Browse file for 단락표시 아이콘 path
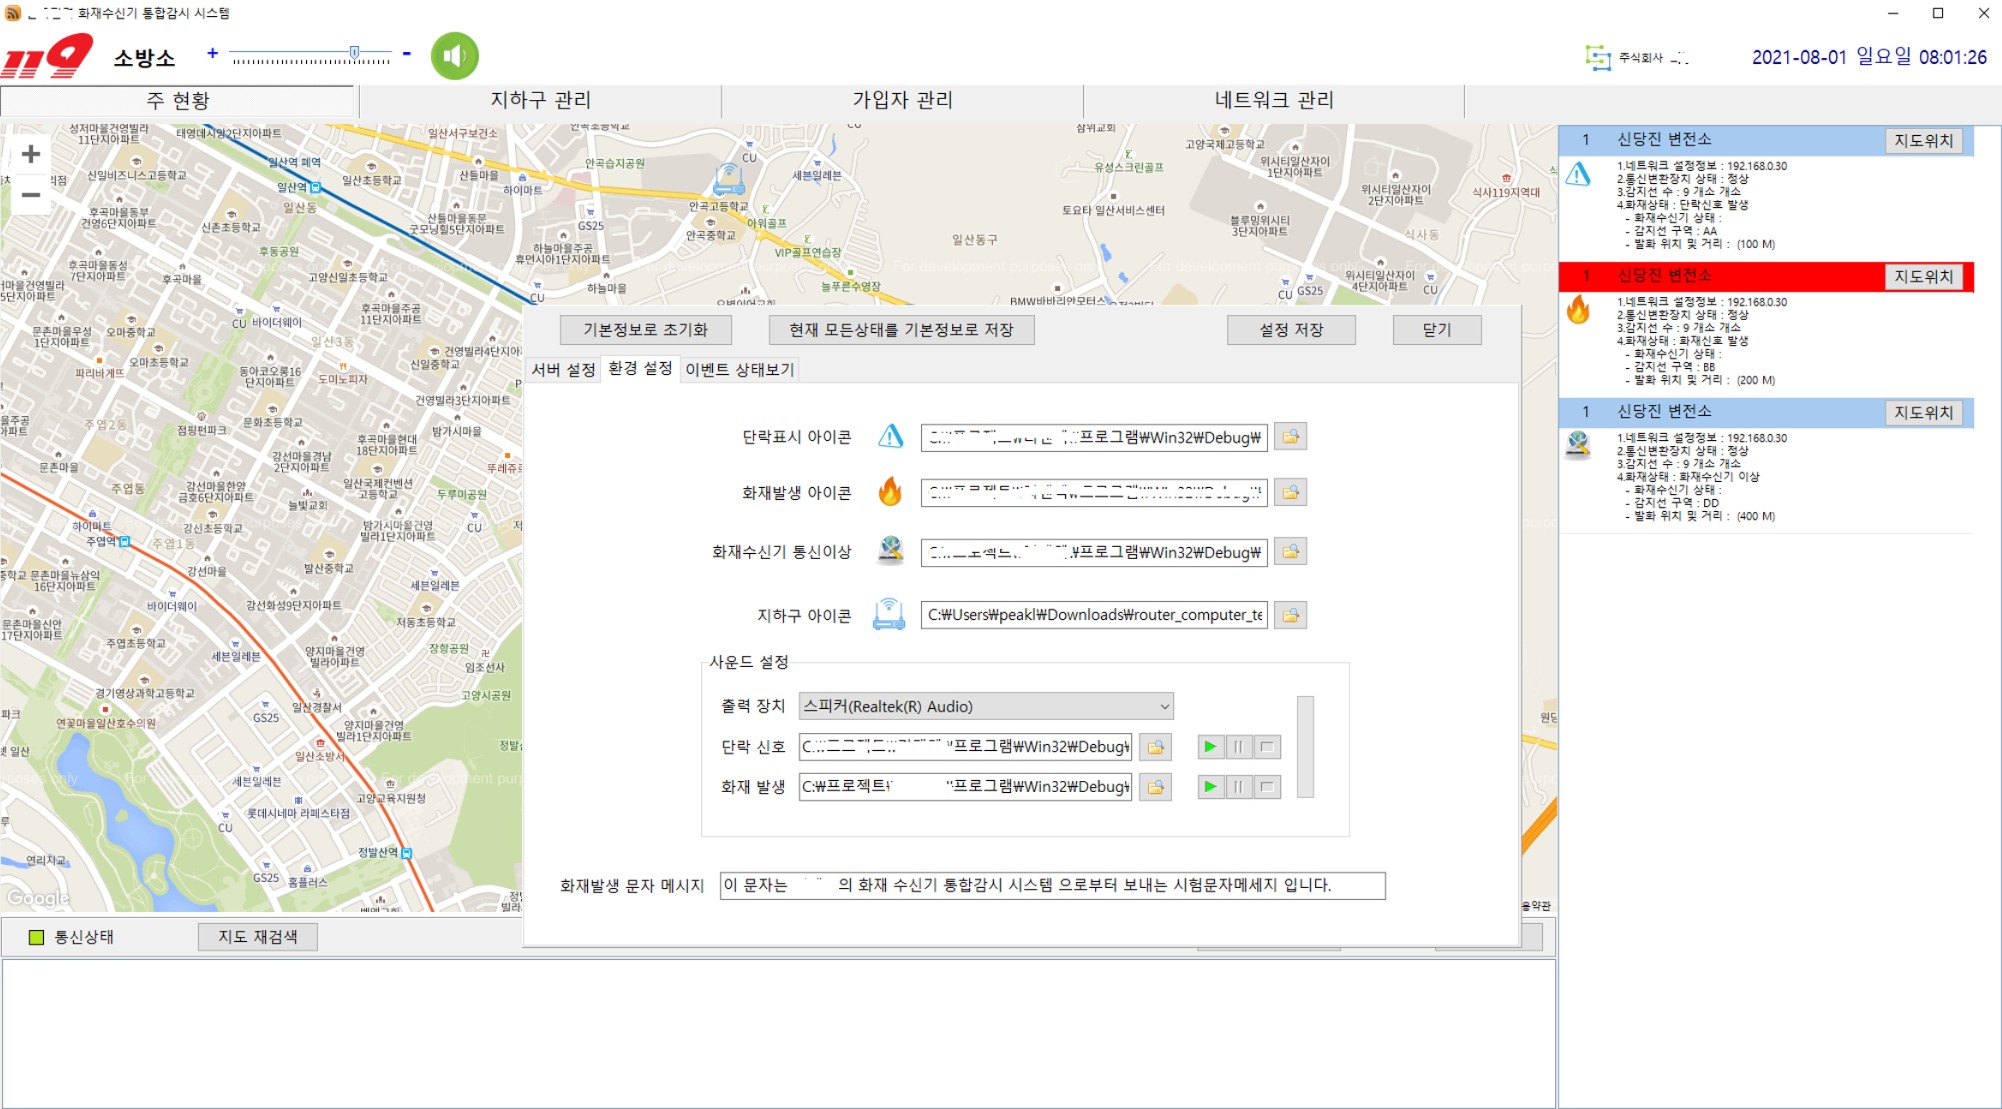This screenshot has width=2002, height=1109. pos(1290,437)
